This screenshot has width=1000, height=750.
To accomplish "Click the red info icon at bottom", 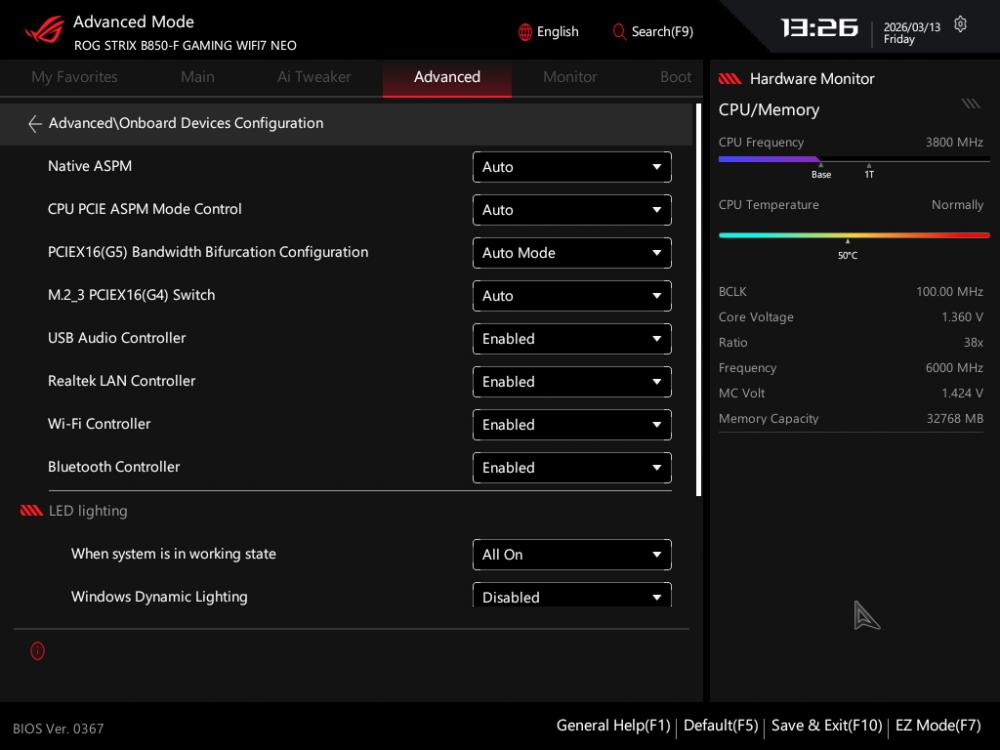I will pyautogui.click(x=38, y=651).
